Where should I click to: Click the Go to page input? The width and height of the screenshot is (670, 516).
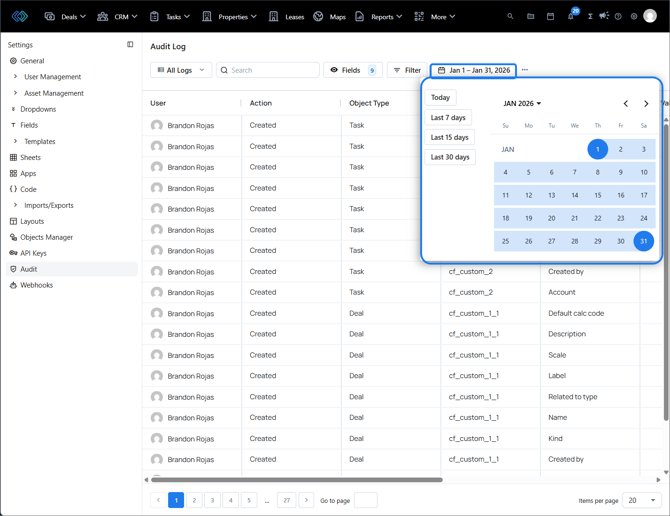coord(366,500)
